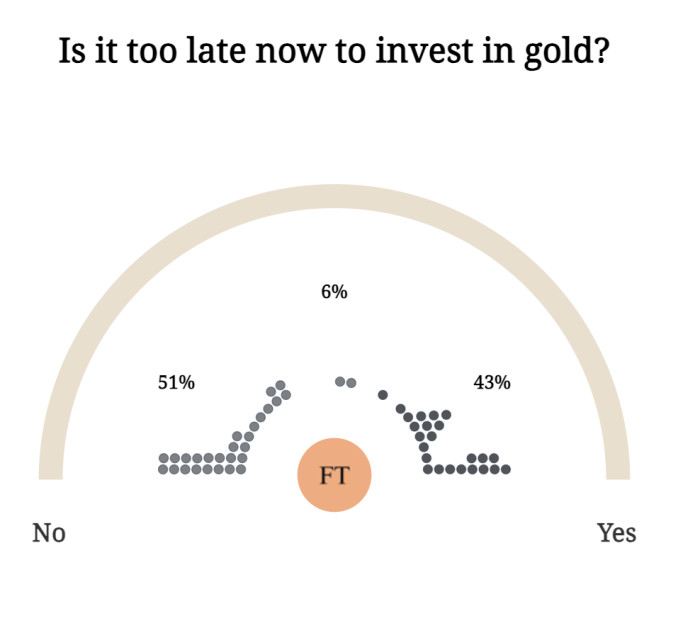Click the pair of gray dots under 6%

[345, 382]
